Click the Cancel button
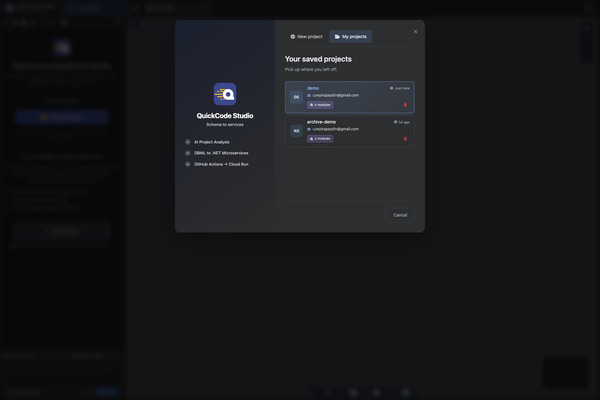This screenshot has width=600, height=400. [x=400, y=215]
